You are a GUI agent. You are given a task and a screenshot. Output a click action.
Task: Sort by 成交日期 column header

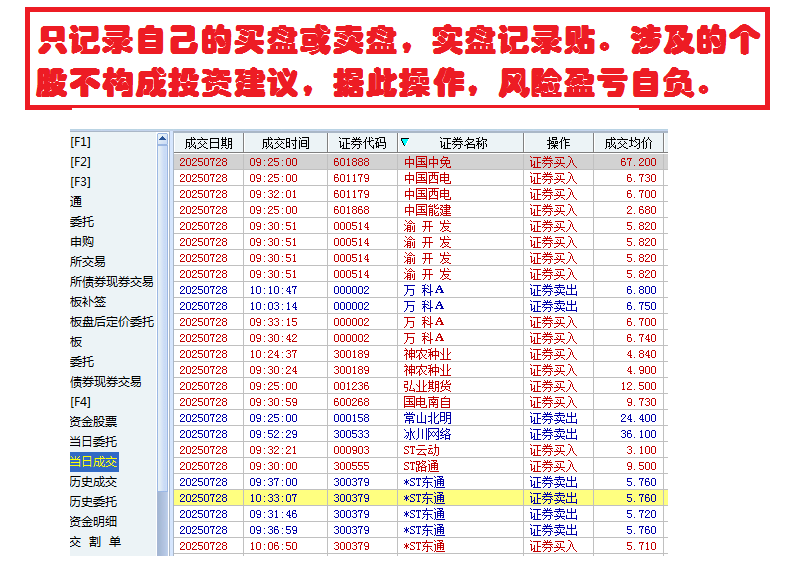tap(208, 143)
